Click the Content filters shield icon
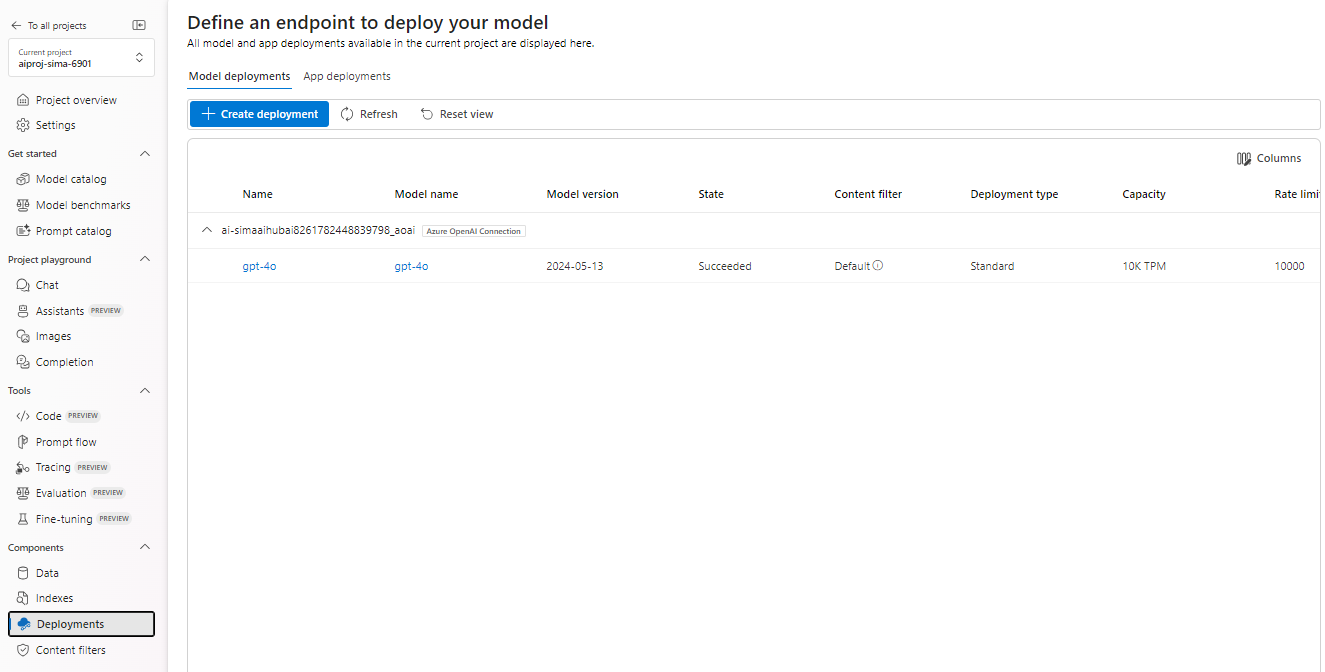The image size is (1325, 672). (x=23, y=650)
